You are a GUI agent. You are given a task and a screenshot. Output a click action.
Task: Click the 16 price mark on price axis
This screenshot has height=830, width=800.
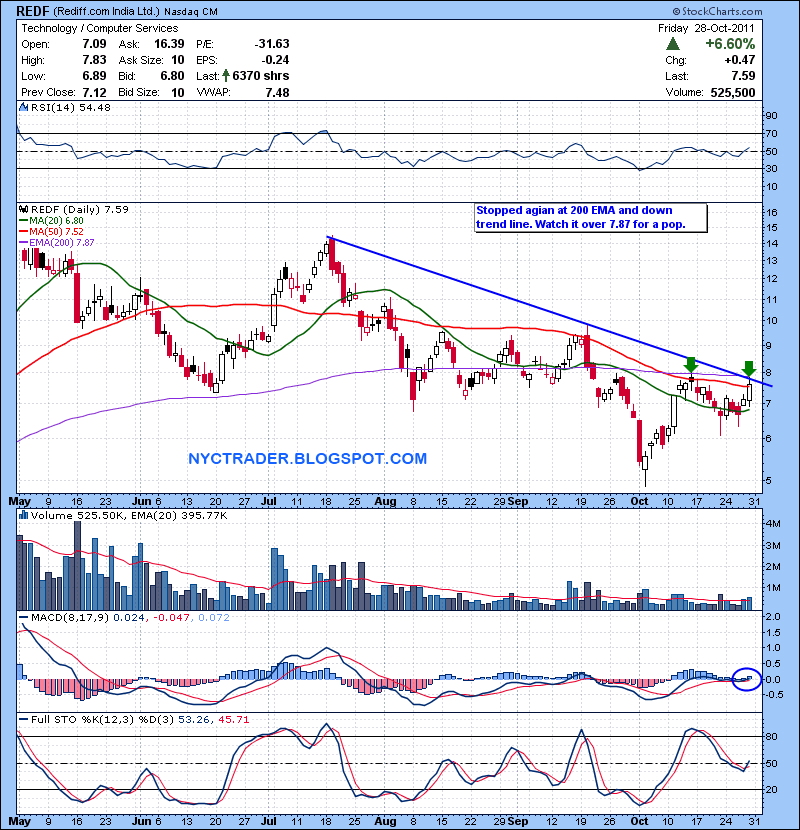[771, 213]
